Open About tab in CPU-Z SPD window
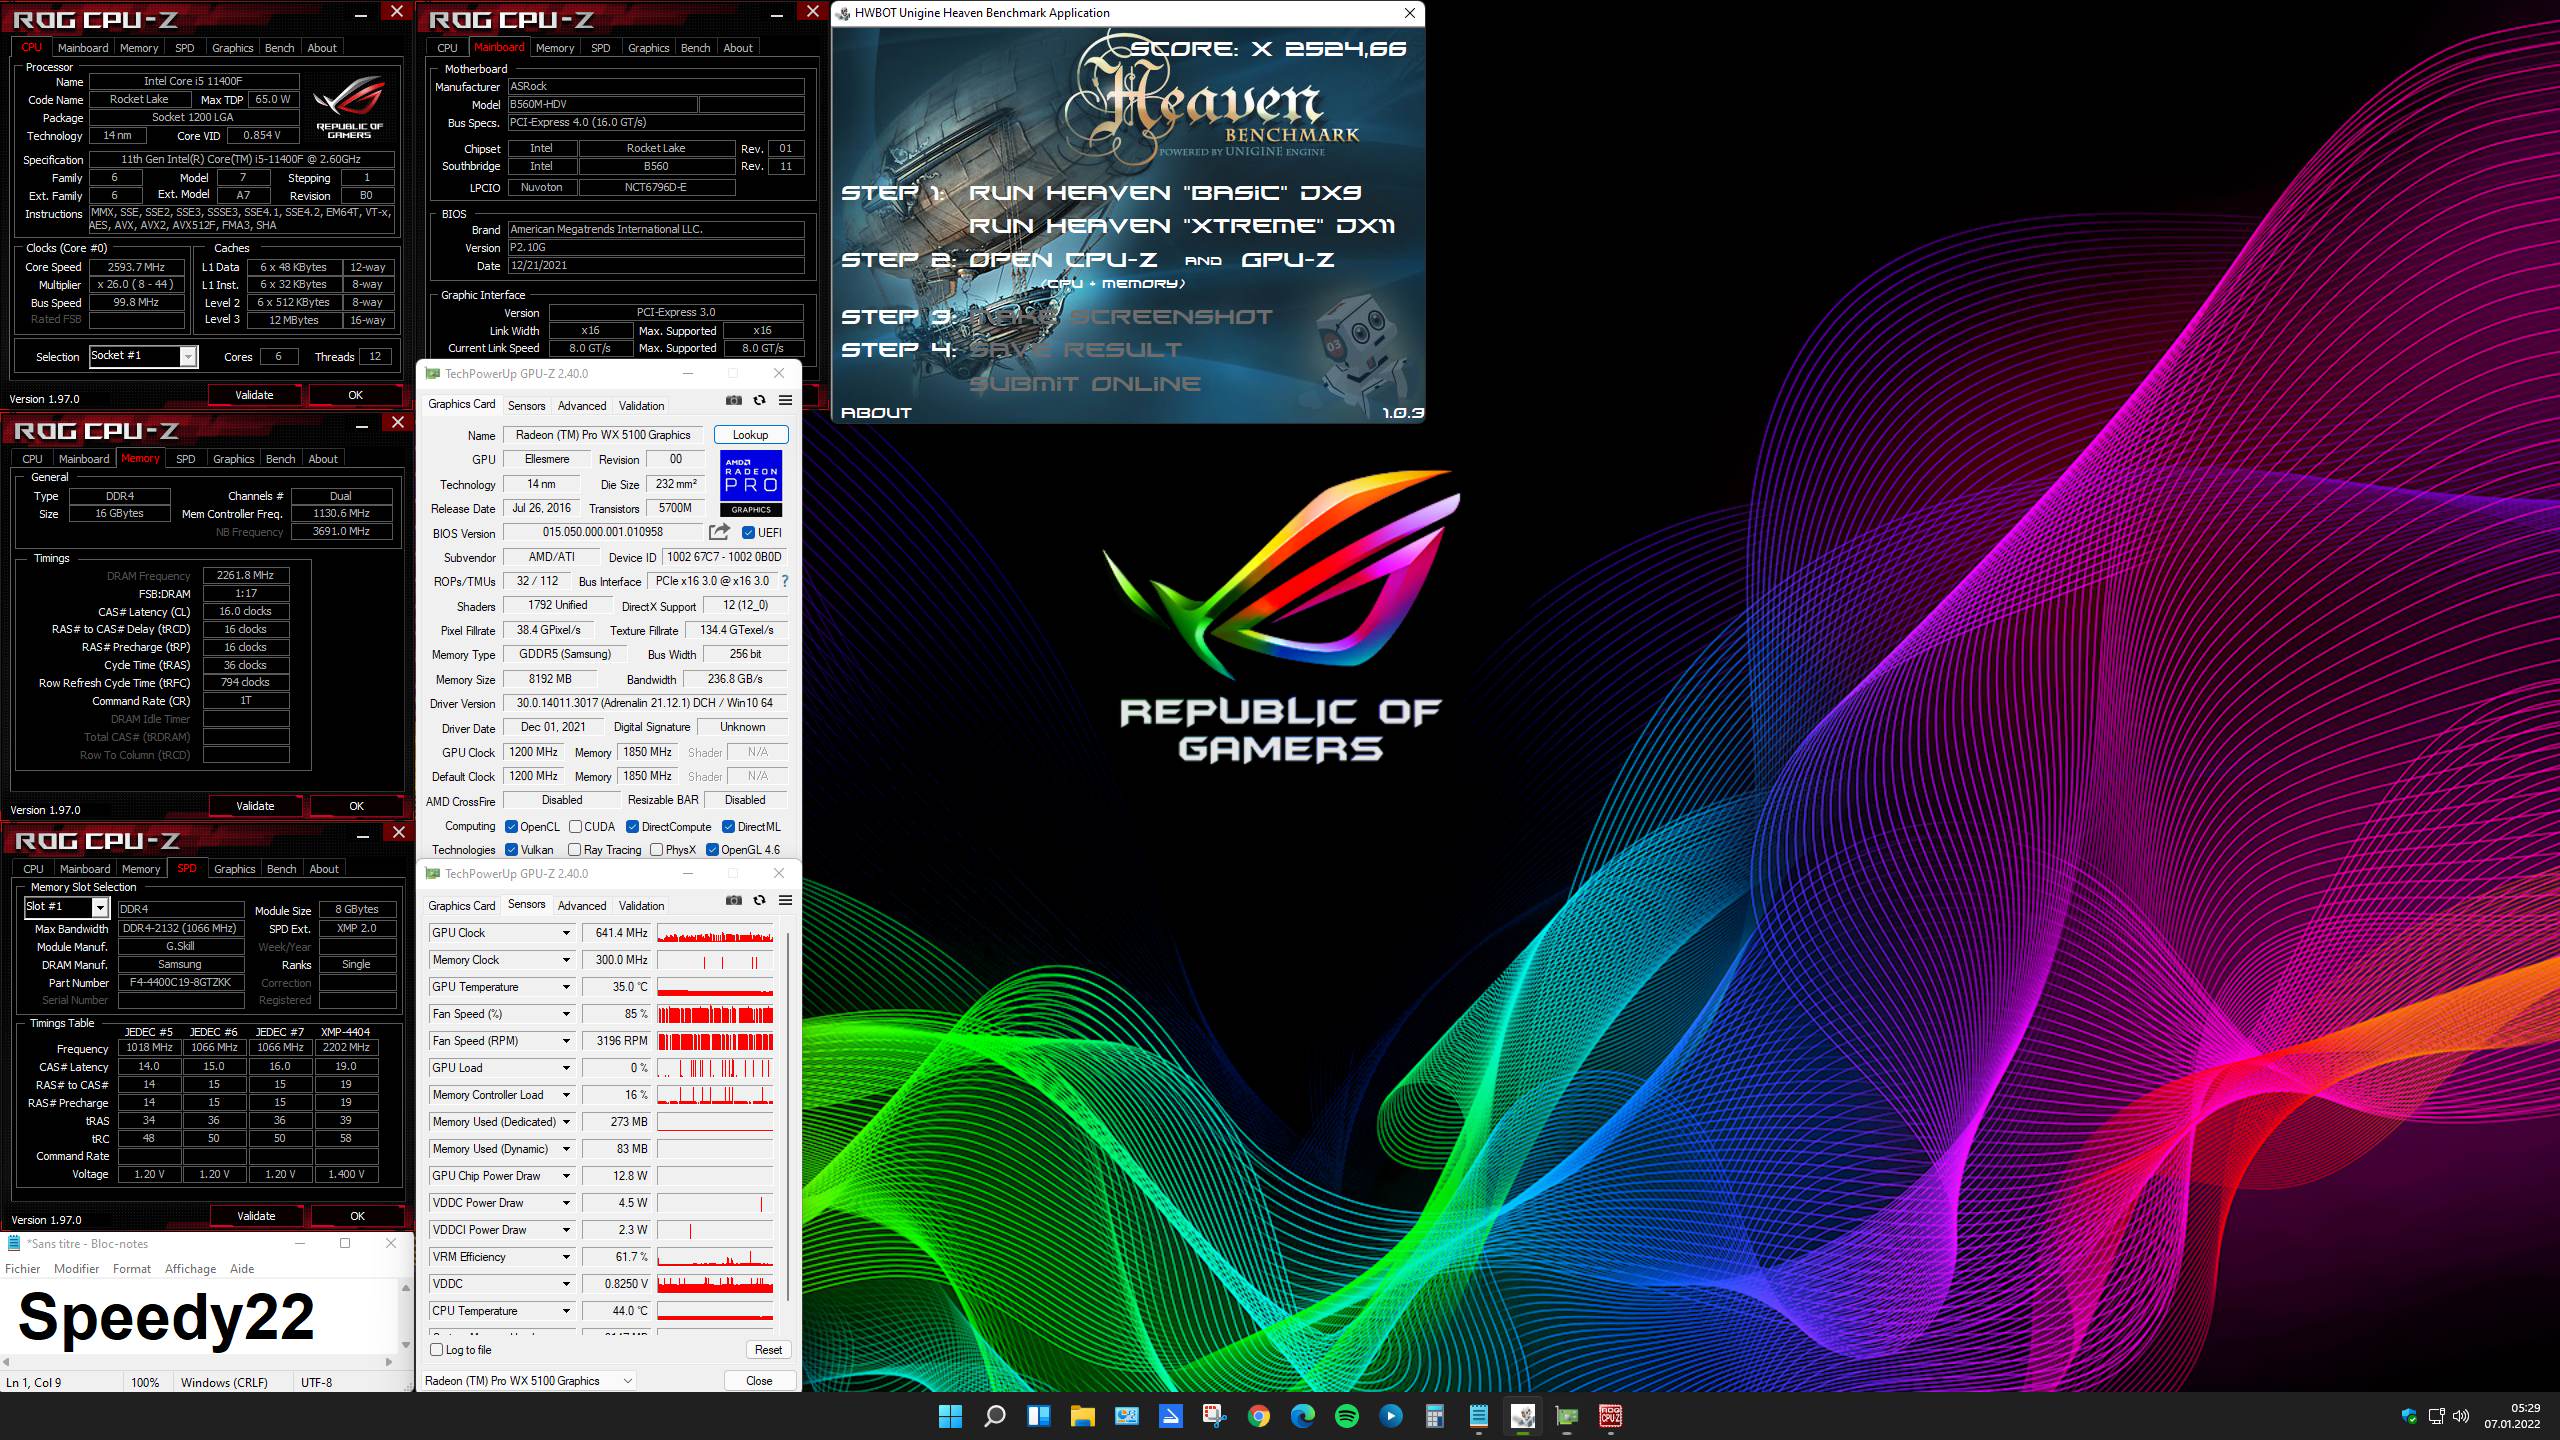This screenshot has width=2560, height=1440. tap(324, 868)
